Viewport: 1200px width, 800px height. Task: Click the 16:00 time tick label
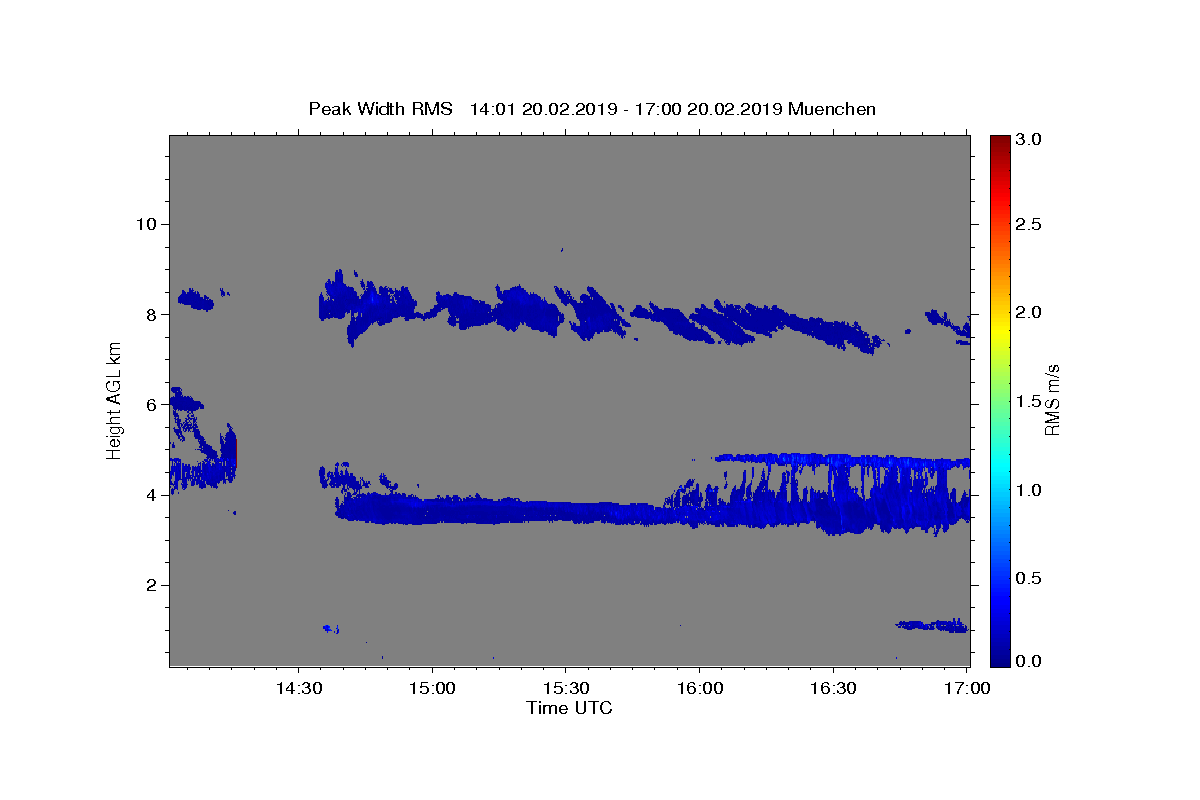tap(700, 689)
